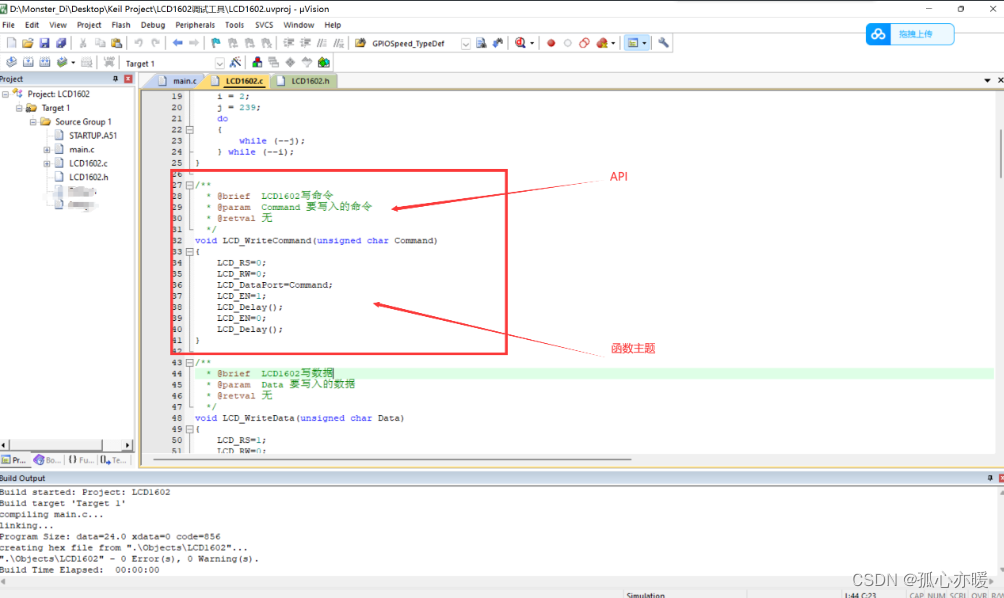Enable/disable breakpoint with hollow circle icon
The height and width of the screenshot is (598, 1004).
click(x=567, y=43)
